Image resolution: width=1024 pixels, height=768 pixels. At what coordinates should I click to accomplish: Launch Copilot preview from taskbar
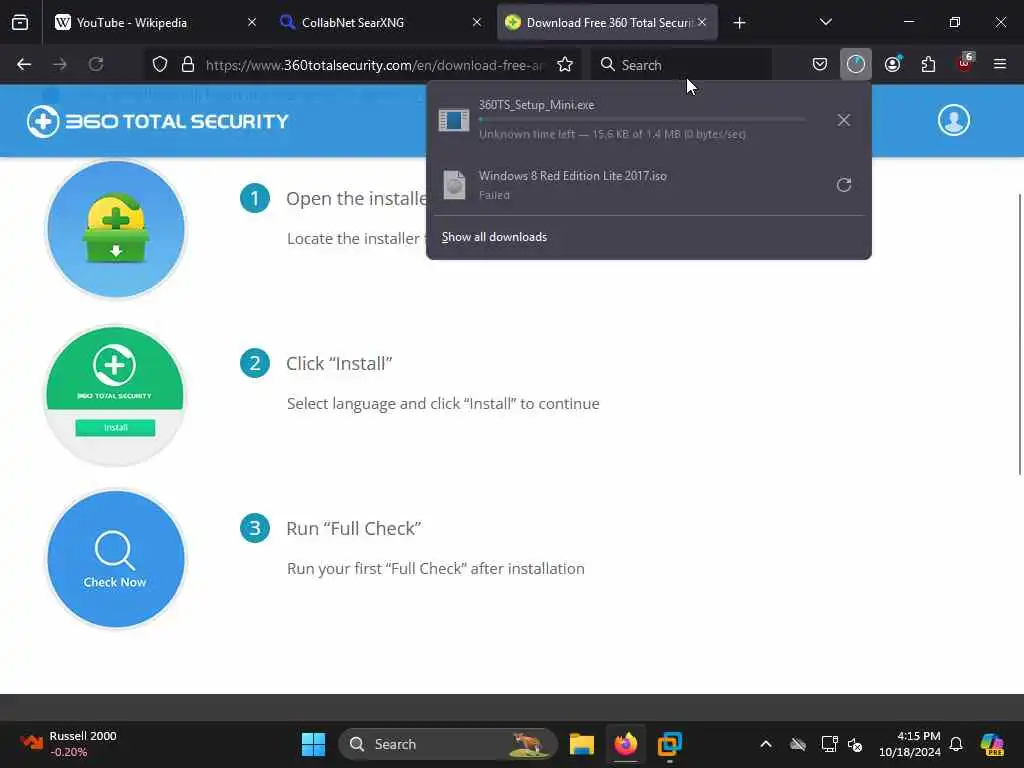(993, 744)
